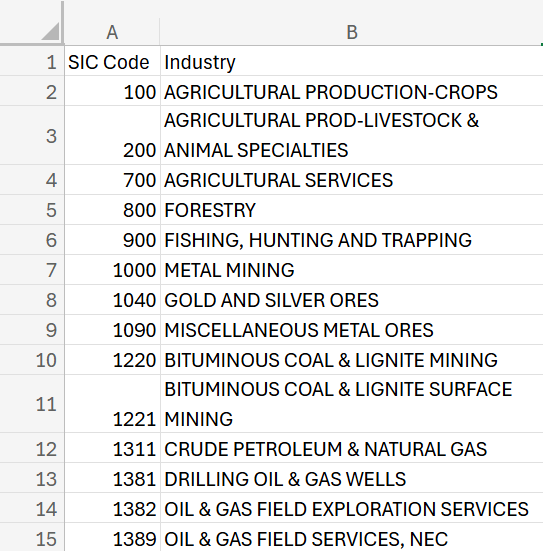
Task: Select row 11 header
Action: pyautogui.click(x=32, y=404)
